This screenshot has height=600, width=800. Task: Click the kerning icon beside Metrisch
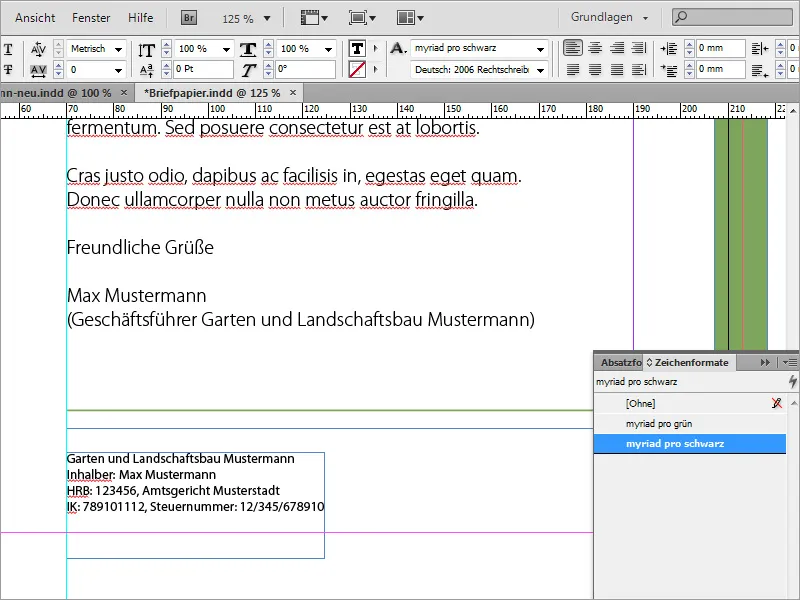(38, 49)
